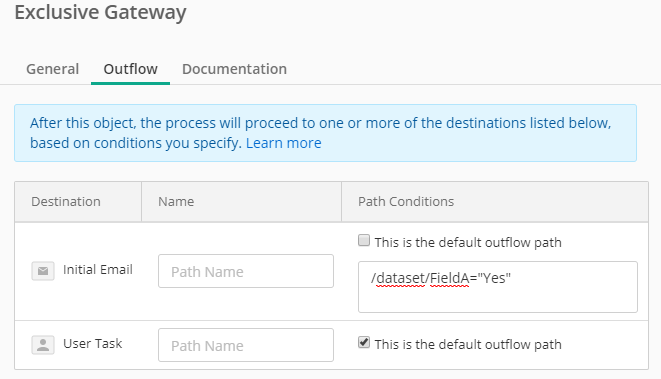661x379 pixels.
Task: Click the default outflow label in Initial Email row
Action: coord(468,242)
